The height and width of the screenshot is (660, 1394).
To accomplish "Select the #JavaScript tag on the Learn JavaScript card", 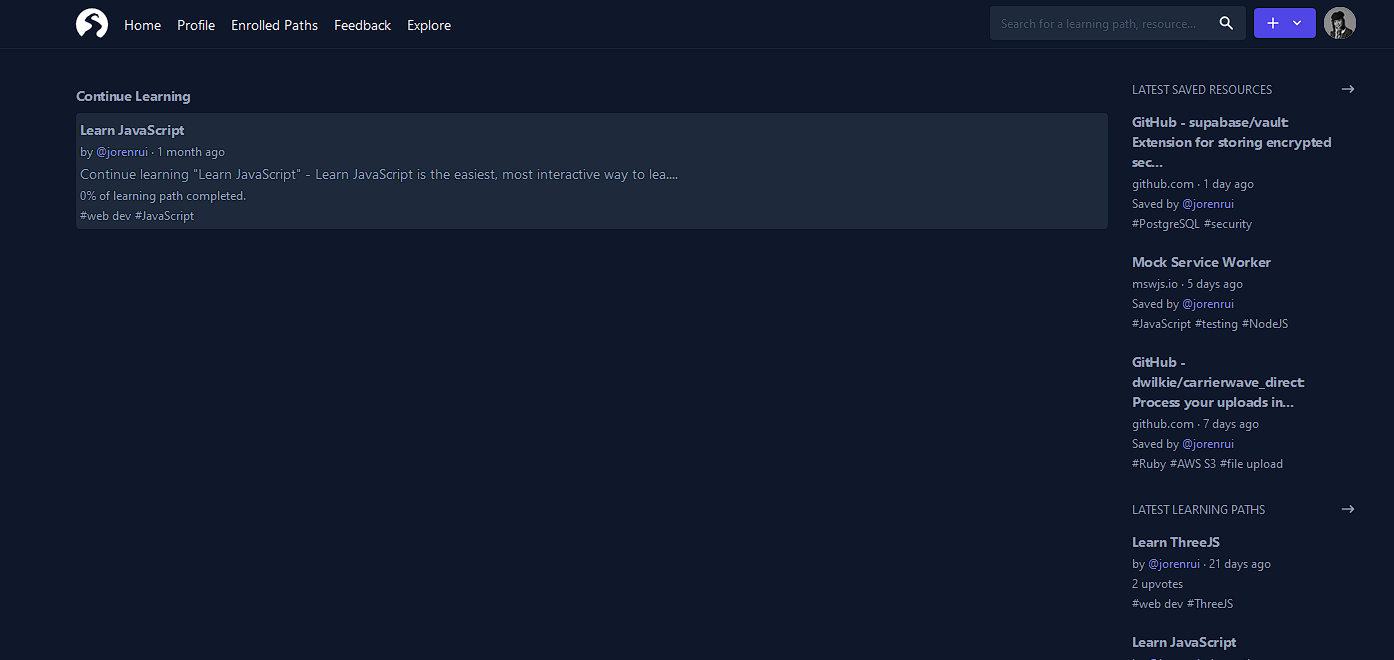I will click(164, 215).
